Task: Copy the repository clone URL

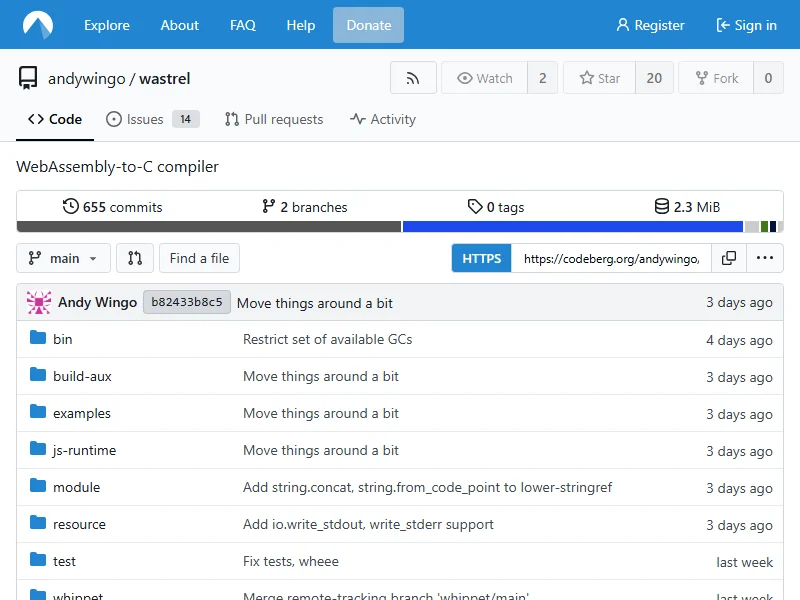Action: coord(729,258)
